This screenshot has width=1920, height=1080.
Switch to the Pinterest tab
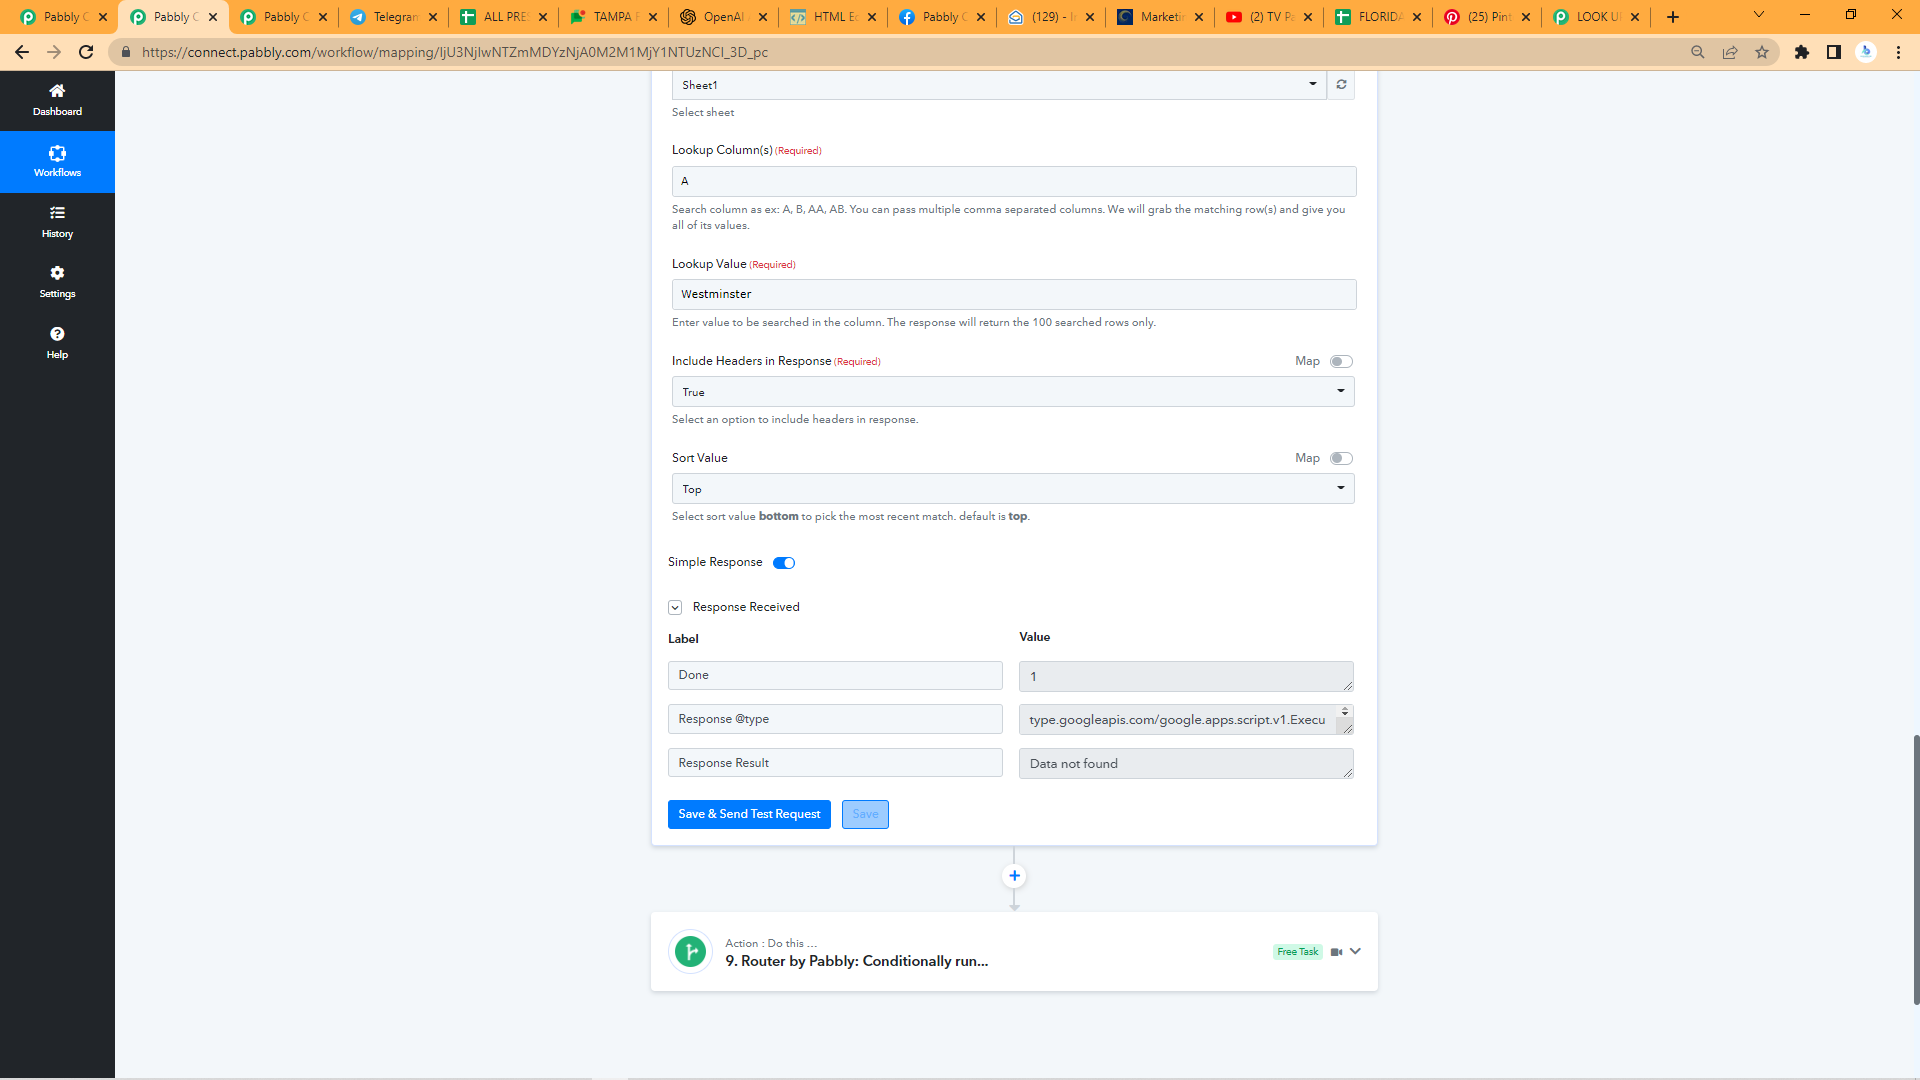coord(1488,17)
